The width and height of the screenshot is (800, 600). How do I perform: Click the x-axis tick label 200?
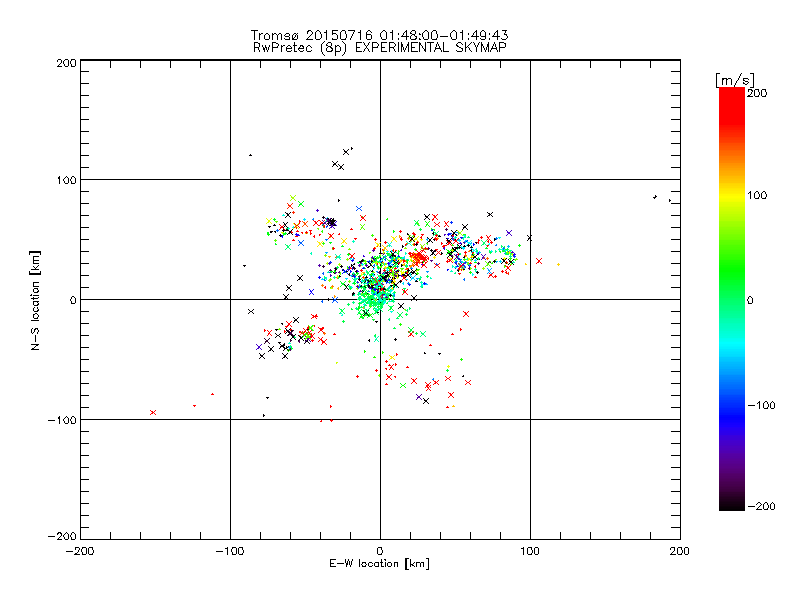[x=680, y=551]
